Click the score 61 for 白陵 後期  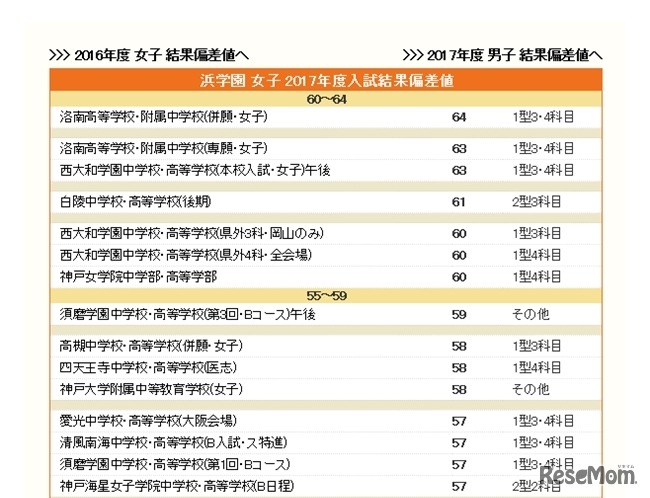[x=458, y=202]
